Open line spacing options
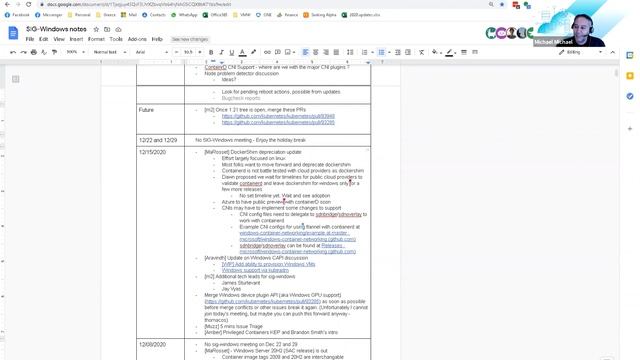 tap(350, 52)
